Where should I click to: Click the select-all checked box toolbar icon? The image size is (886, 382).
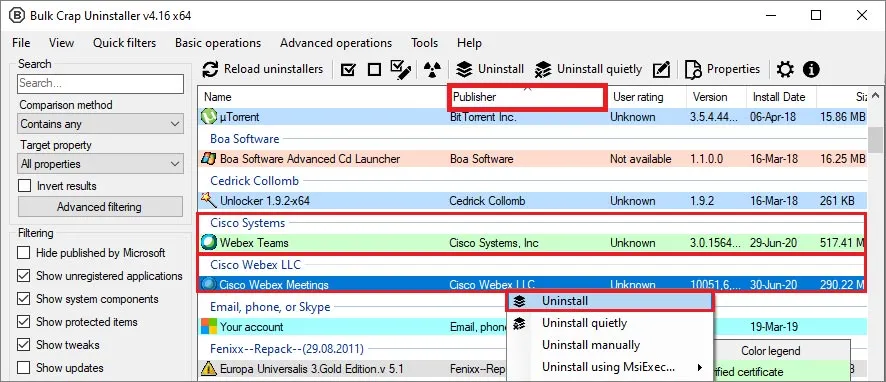coord(349,70)
